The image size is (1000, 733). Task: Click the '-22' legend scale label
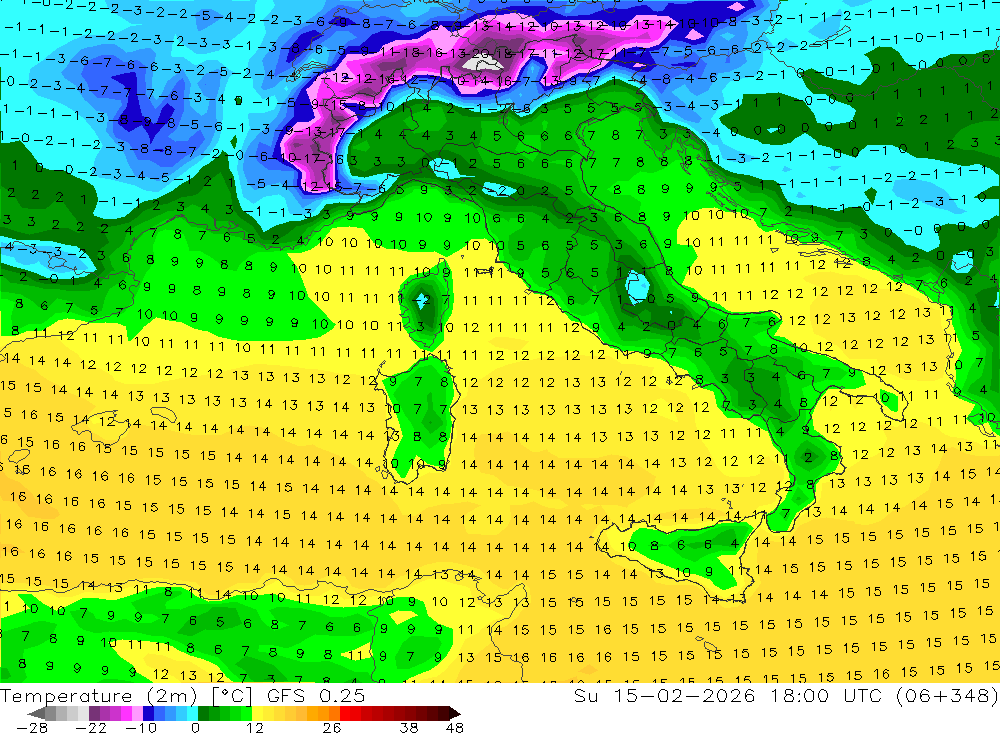[91, 727]
